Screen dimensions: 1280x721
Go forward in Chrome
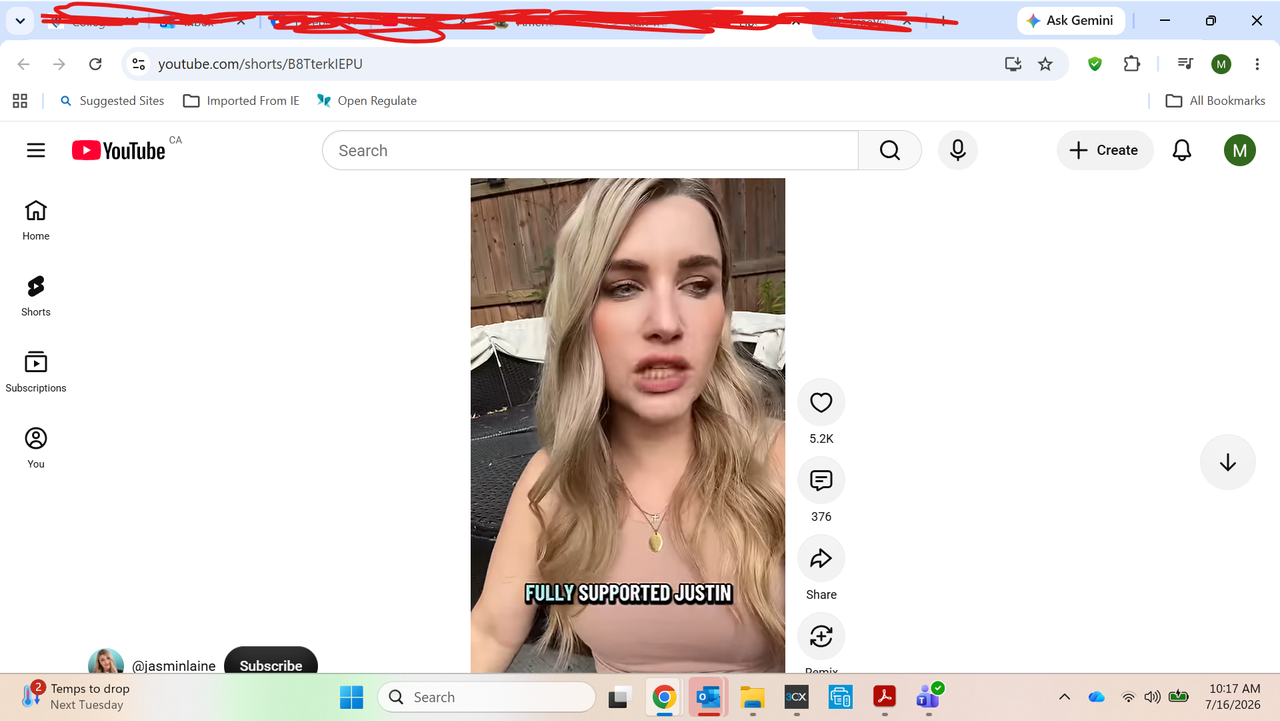tap(59, 64)
